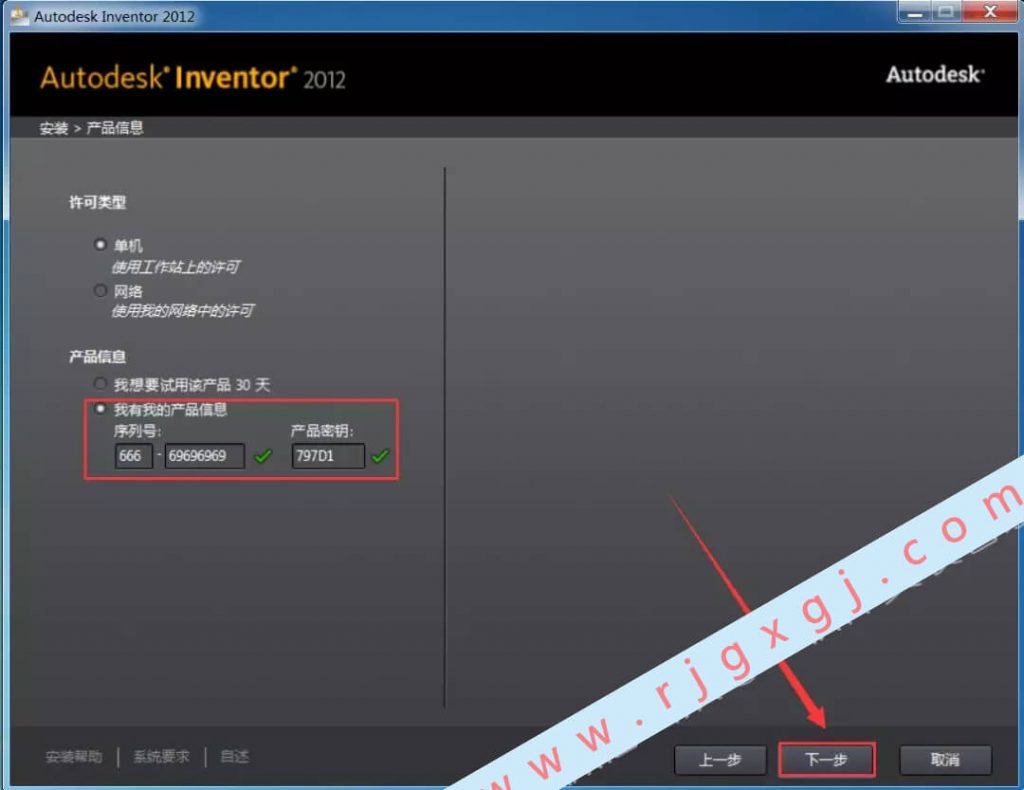Image resolution: width=1024 pixels, height=790 pixels.
Task: Click the 许可类型 section heading
Action: tap(97, 202)
